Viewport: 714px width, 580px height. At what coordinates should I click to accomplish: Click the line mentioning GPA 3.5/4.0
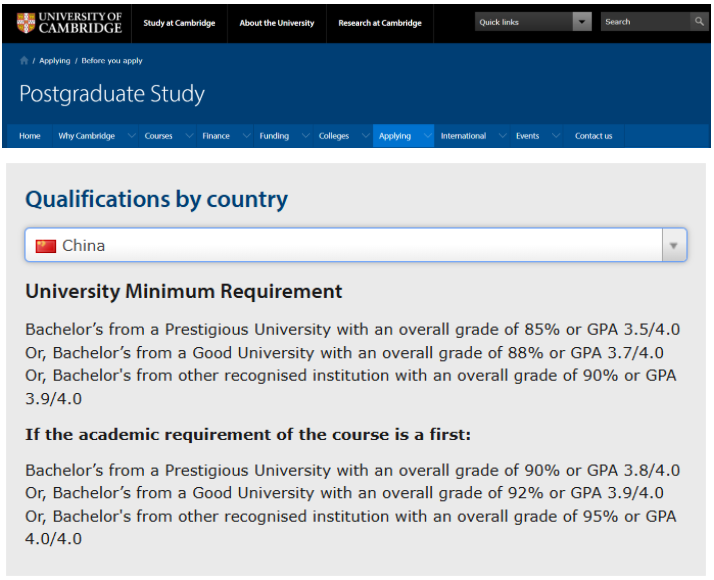[352, 329]
